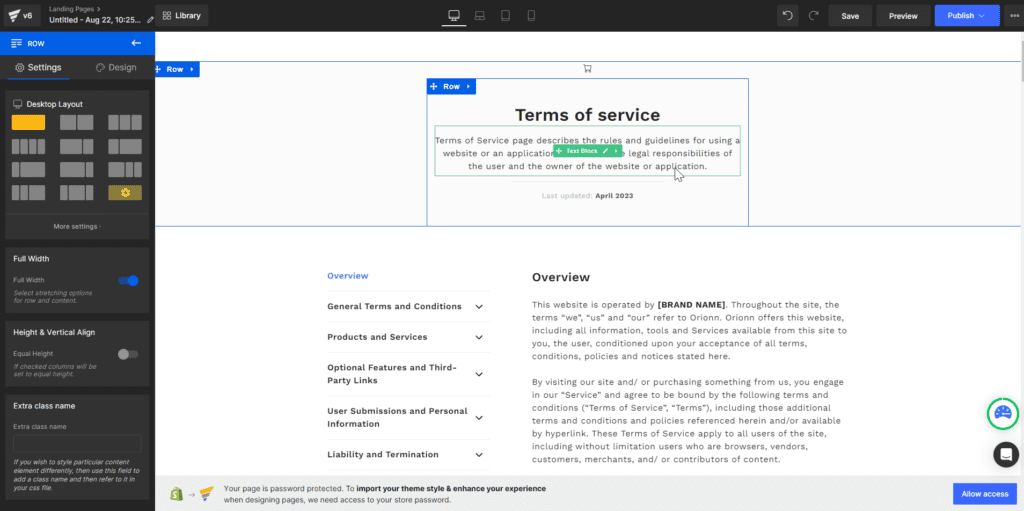Image resolution: width=1024 pixels, height=511 pixels.
Task: Click Desktop Layout monitor icon
Action: tap(18, 104)
